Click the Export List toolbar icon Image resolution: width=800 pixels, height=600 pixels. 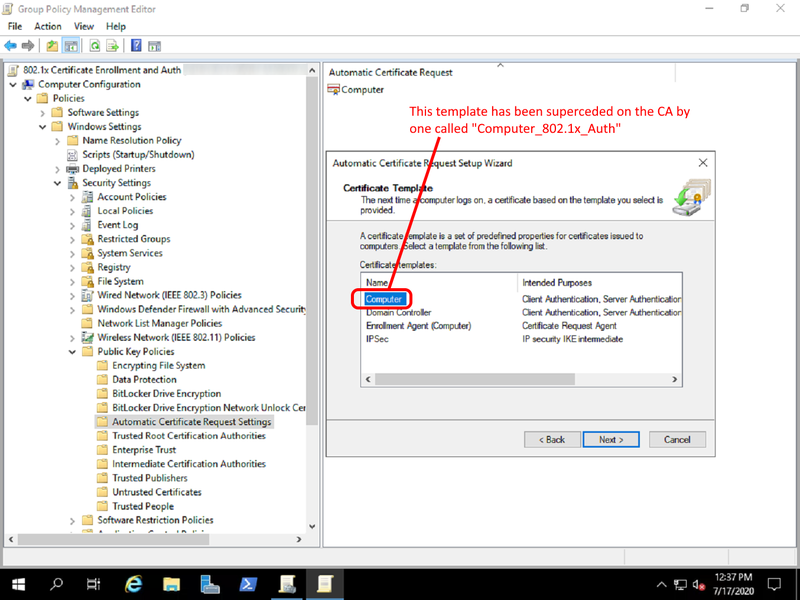click(112, 46)
